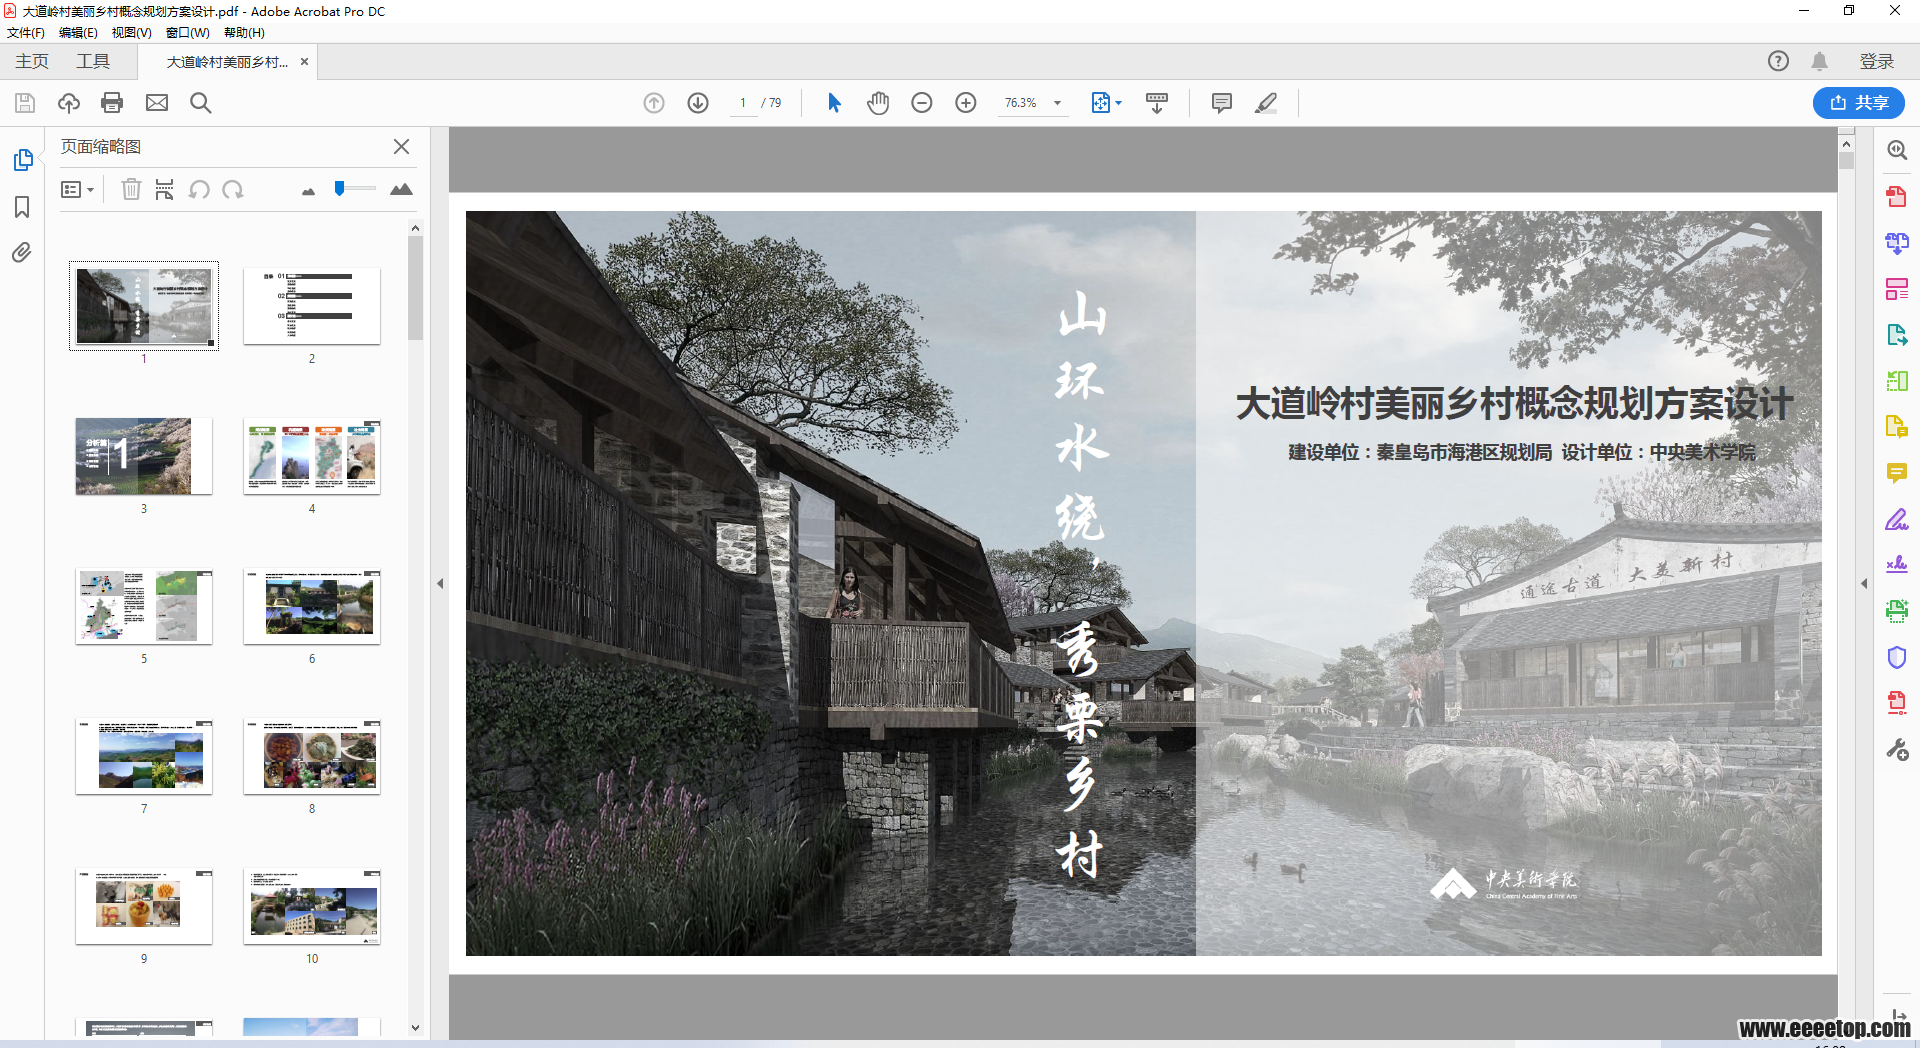Open fit page options dropdown arrow

[x=1118, y=103]
